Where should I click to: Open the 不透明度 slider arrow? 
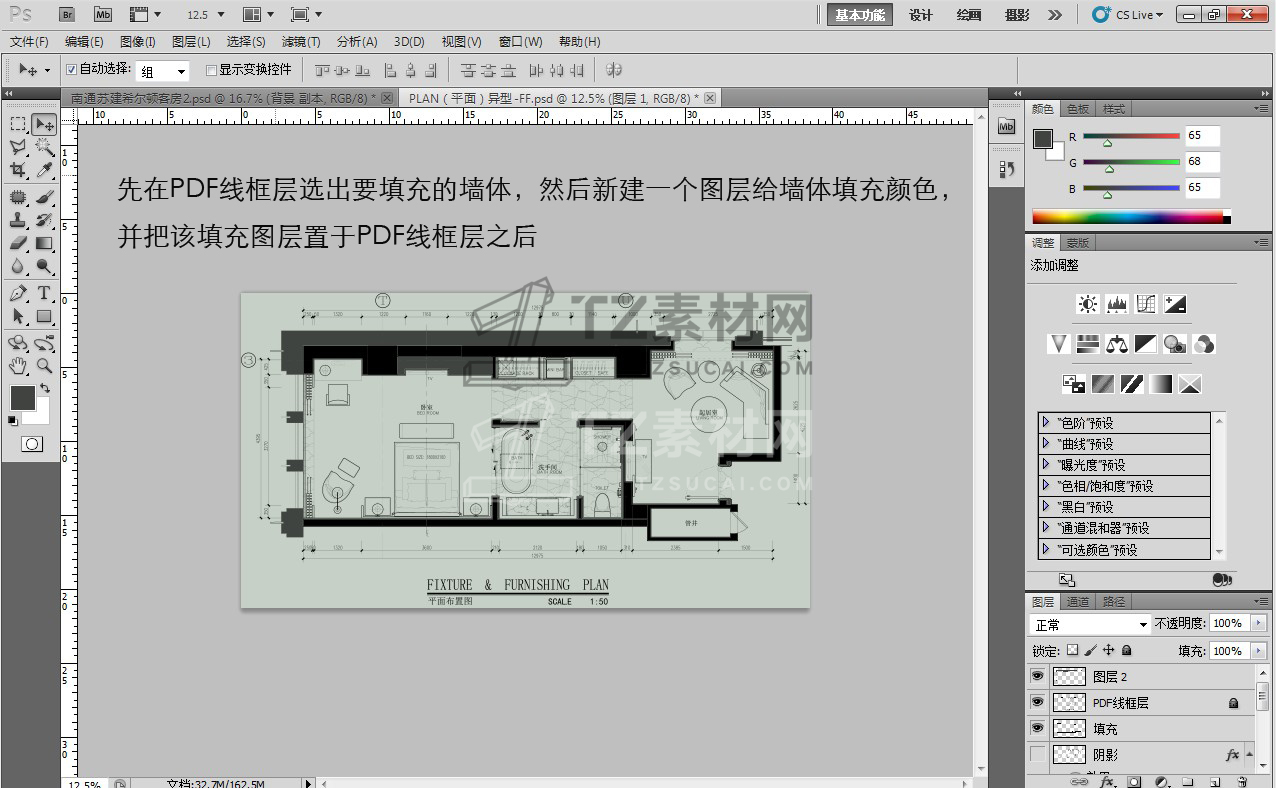[x=1257, y=623]
